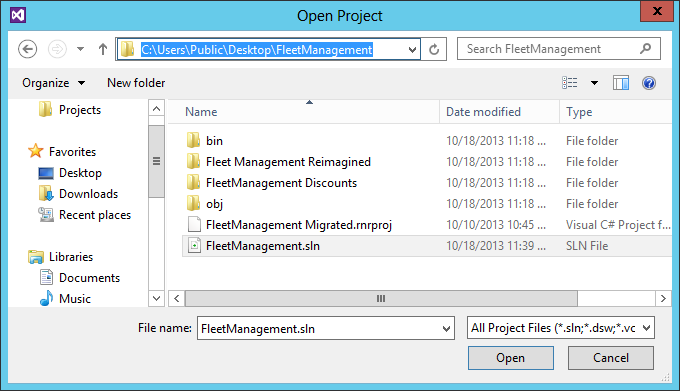Screen dimensions: 680x391
Task: Click the Visual Studio logo icon
Action: tap(18, 15)
